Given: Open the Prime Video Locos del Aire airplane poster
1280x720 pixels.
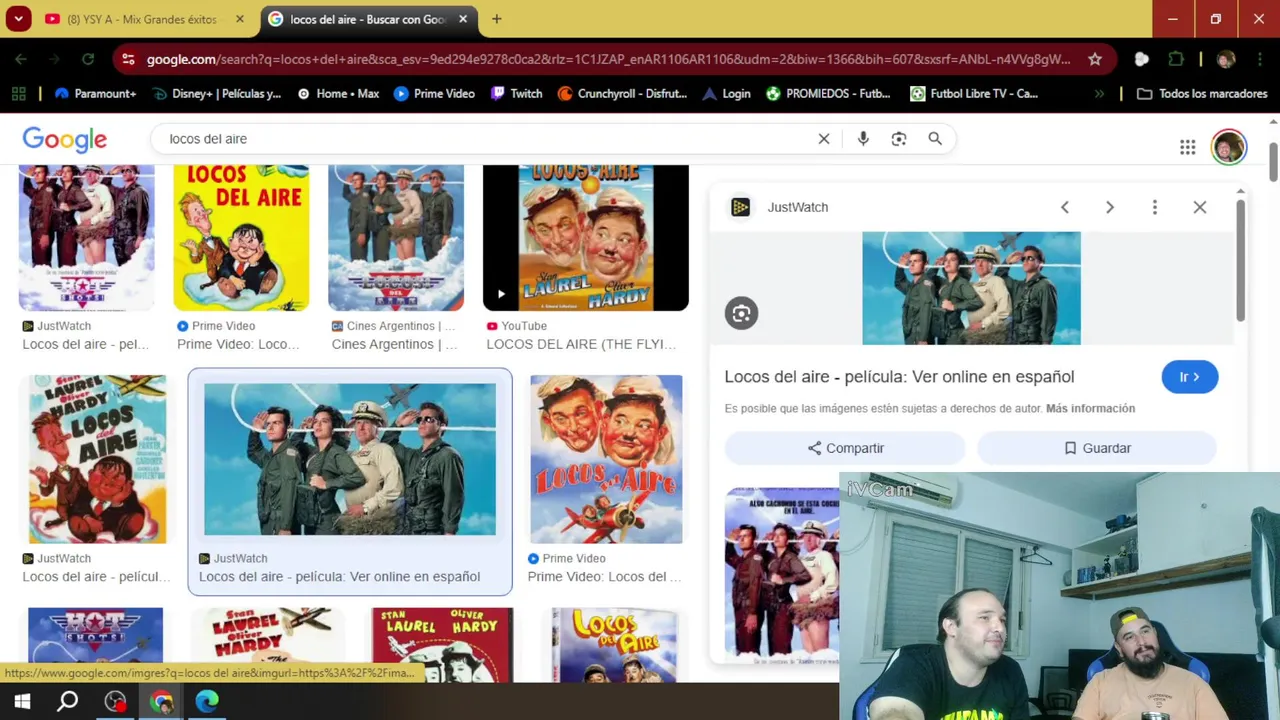Looking at the screenshot, I should click(x=606, y=459).
